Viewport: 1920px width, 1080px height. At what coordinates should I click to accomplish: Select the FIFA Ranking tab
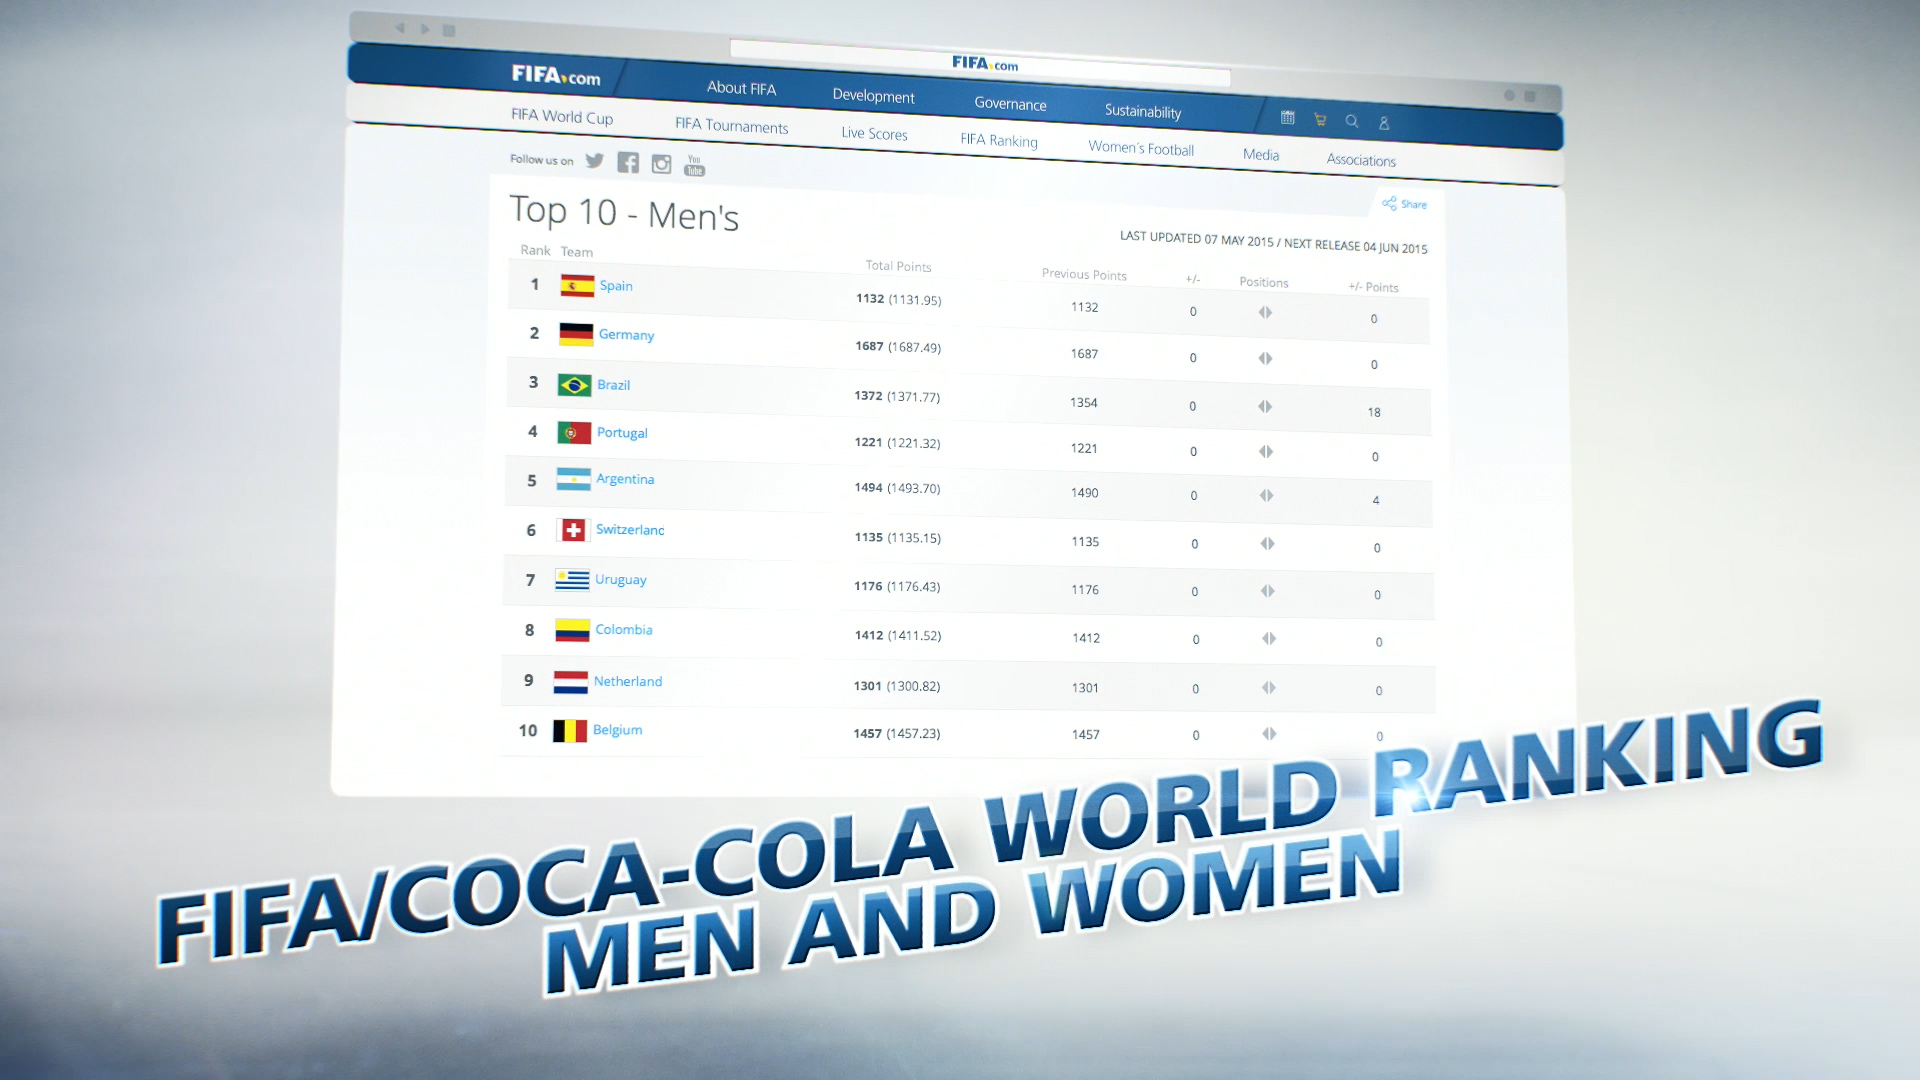click(x=998, y=140)
